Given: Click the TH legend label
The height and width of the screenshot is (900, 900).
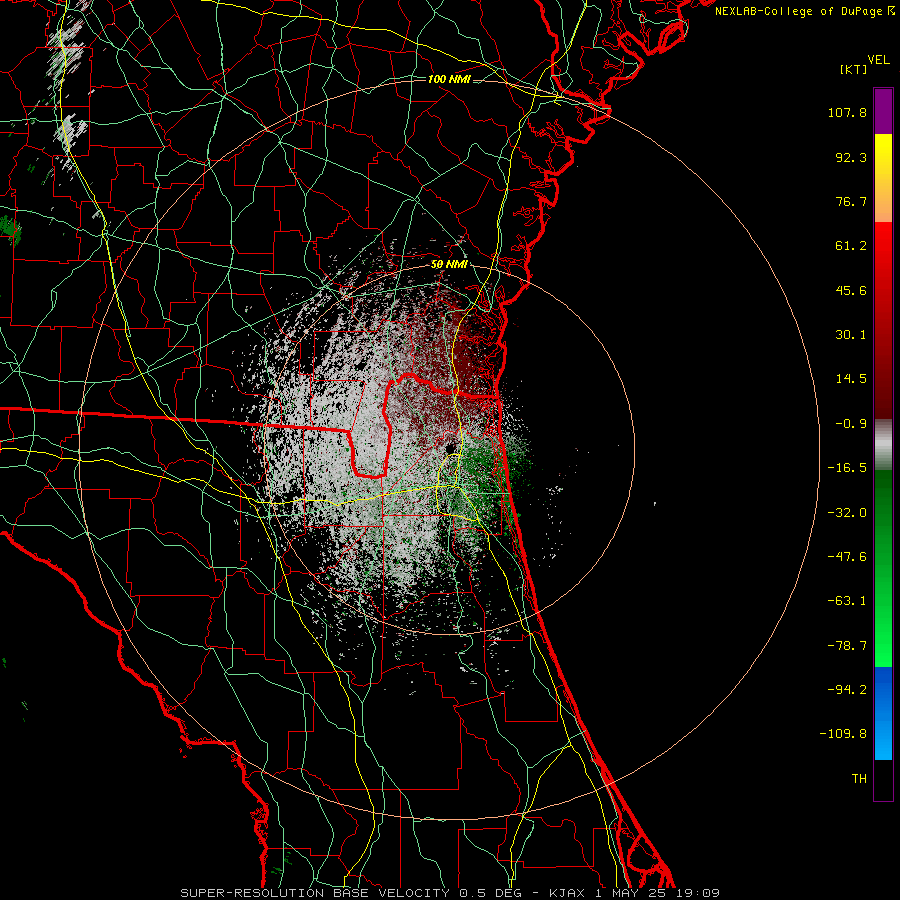Looking at the screenshot, I should point(859,778).
